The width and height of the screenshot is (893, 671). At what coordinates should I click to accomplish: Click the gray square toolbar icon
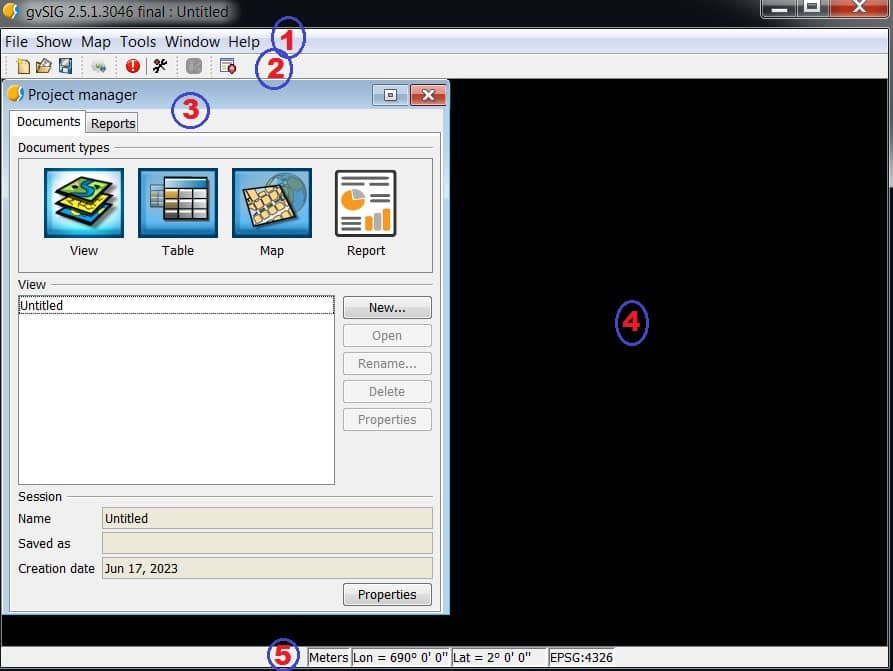194,66
